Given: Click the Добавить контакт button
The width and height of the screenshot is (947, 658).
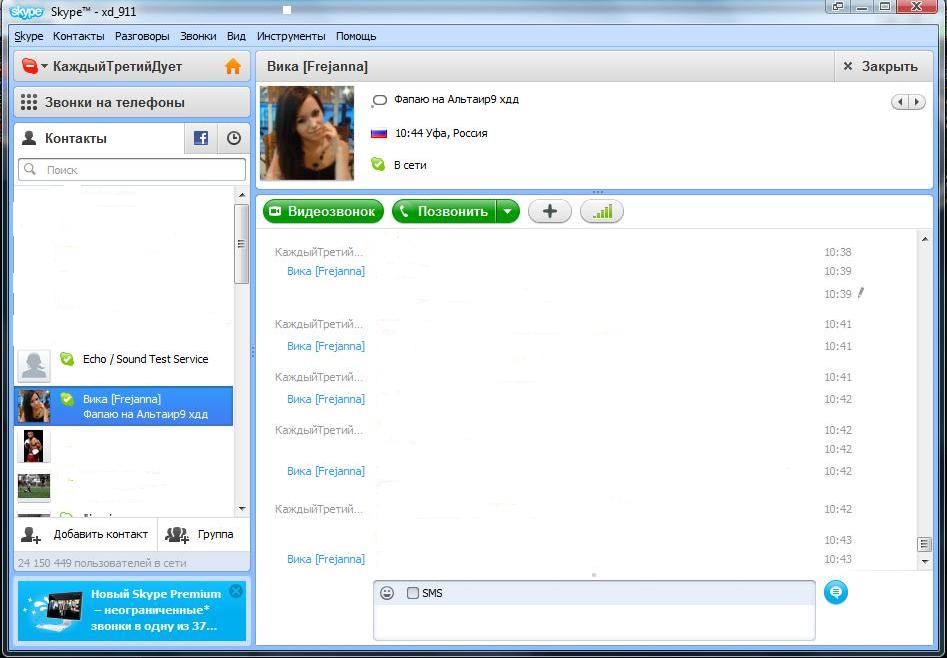Looking at the screenshot, I should click(x=85, y=534).
